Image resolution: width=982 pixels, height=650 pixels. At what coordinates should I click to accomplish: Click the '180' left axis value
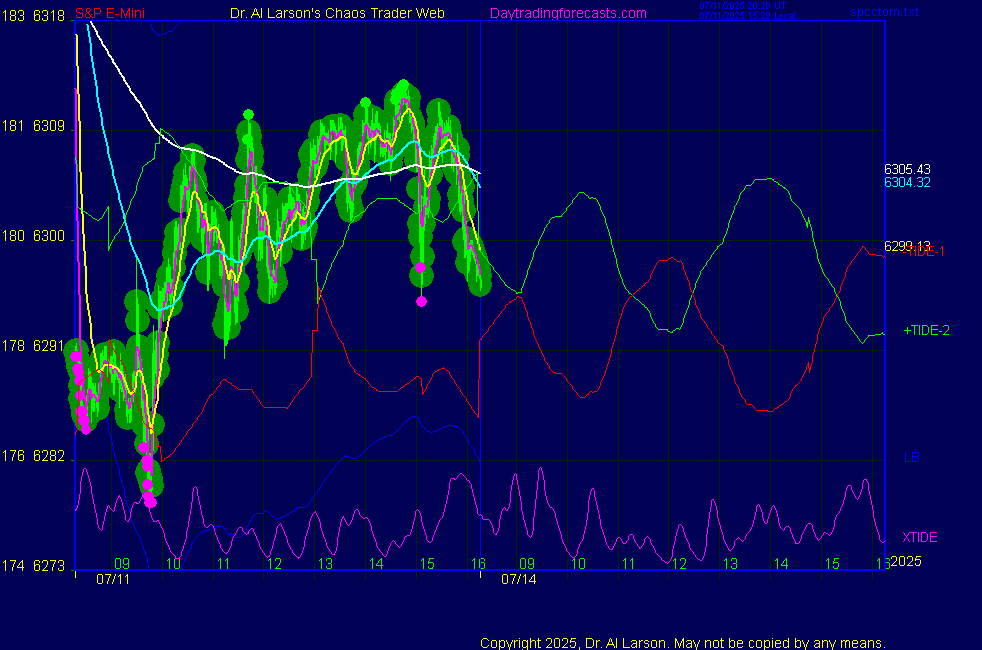13,236
